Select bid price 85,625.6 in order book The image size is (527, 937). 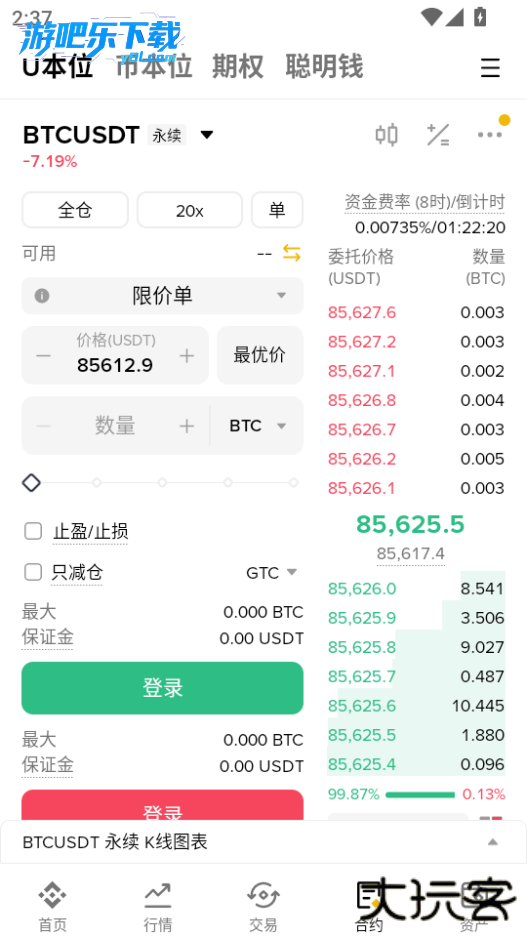362,706
